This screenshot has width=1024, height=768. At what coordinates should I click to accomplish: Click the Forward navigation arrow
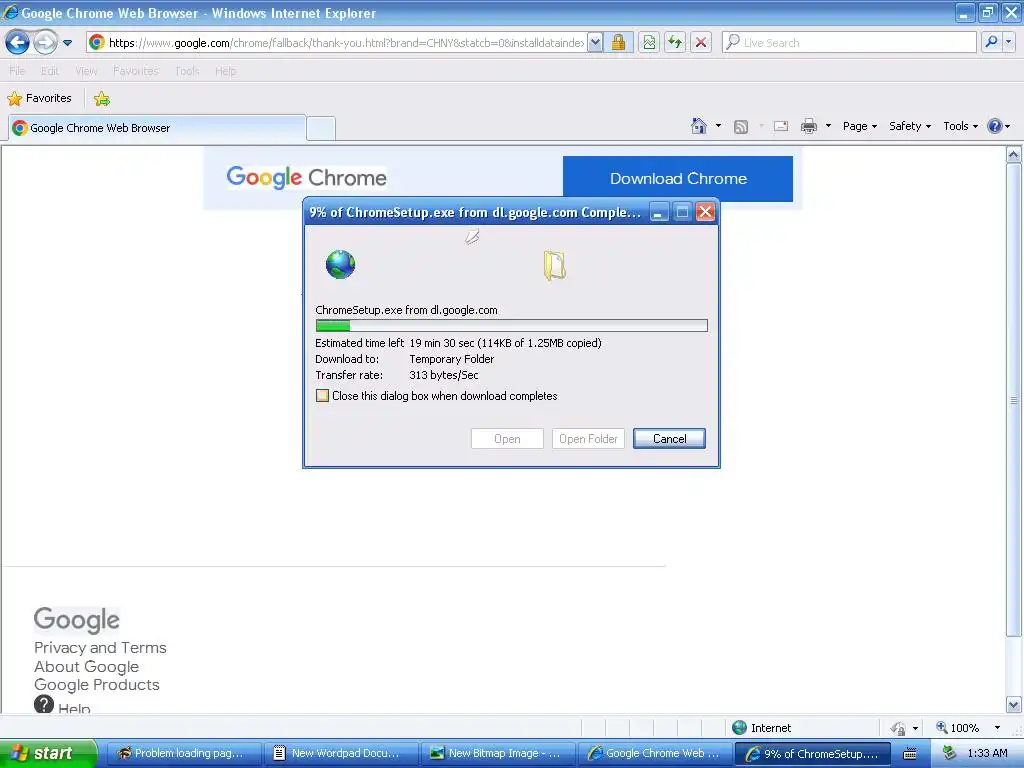click(x=45, y=43)
